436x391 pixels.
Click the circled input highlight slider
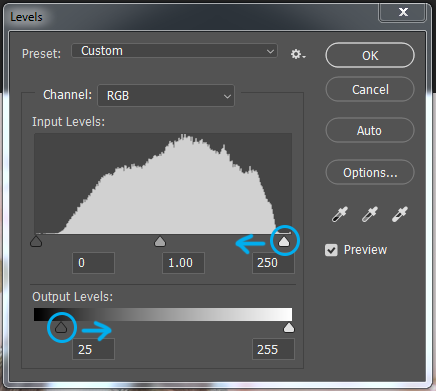[284, 241]
